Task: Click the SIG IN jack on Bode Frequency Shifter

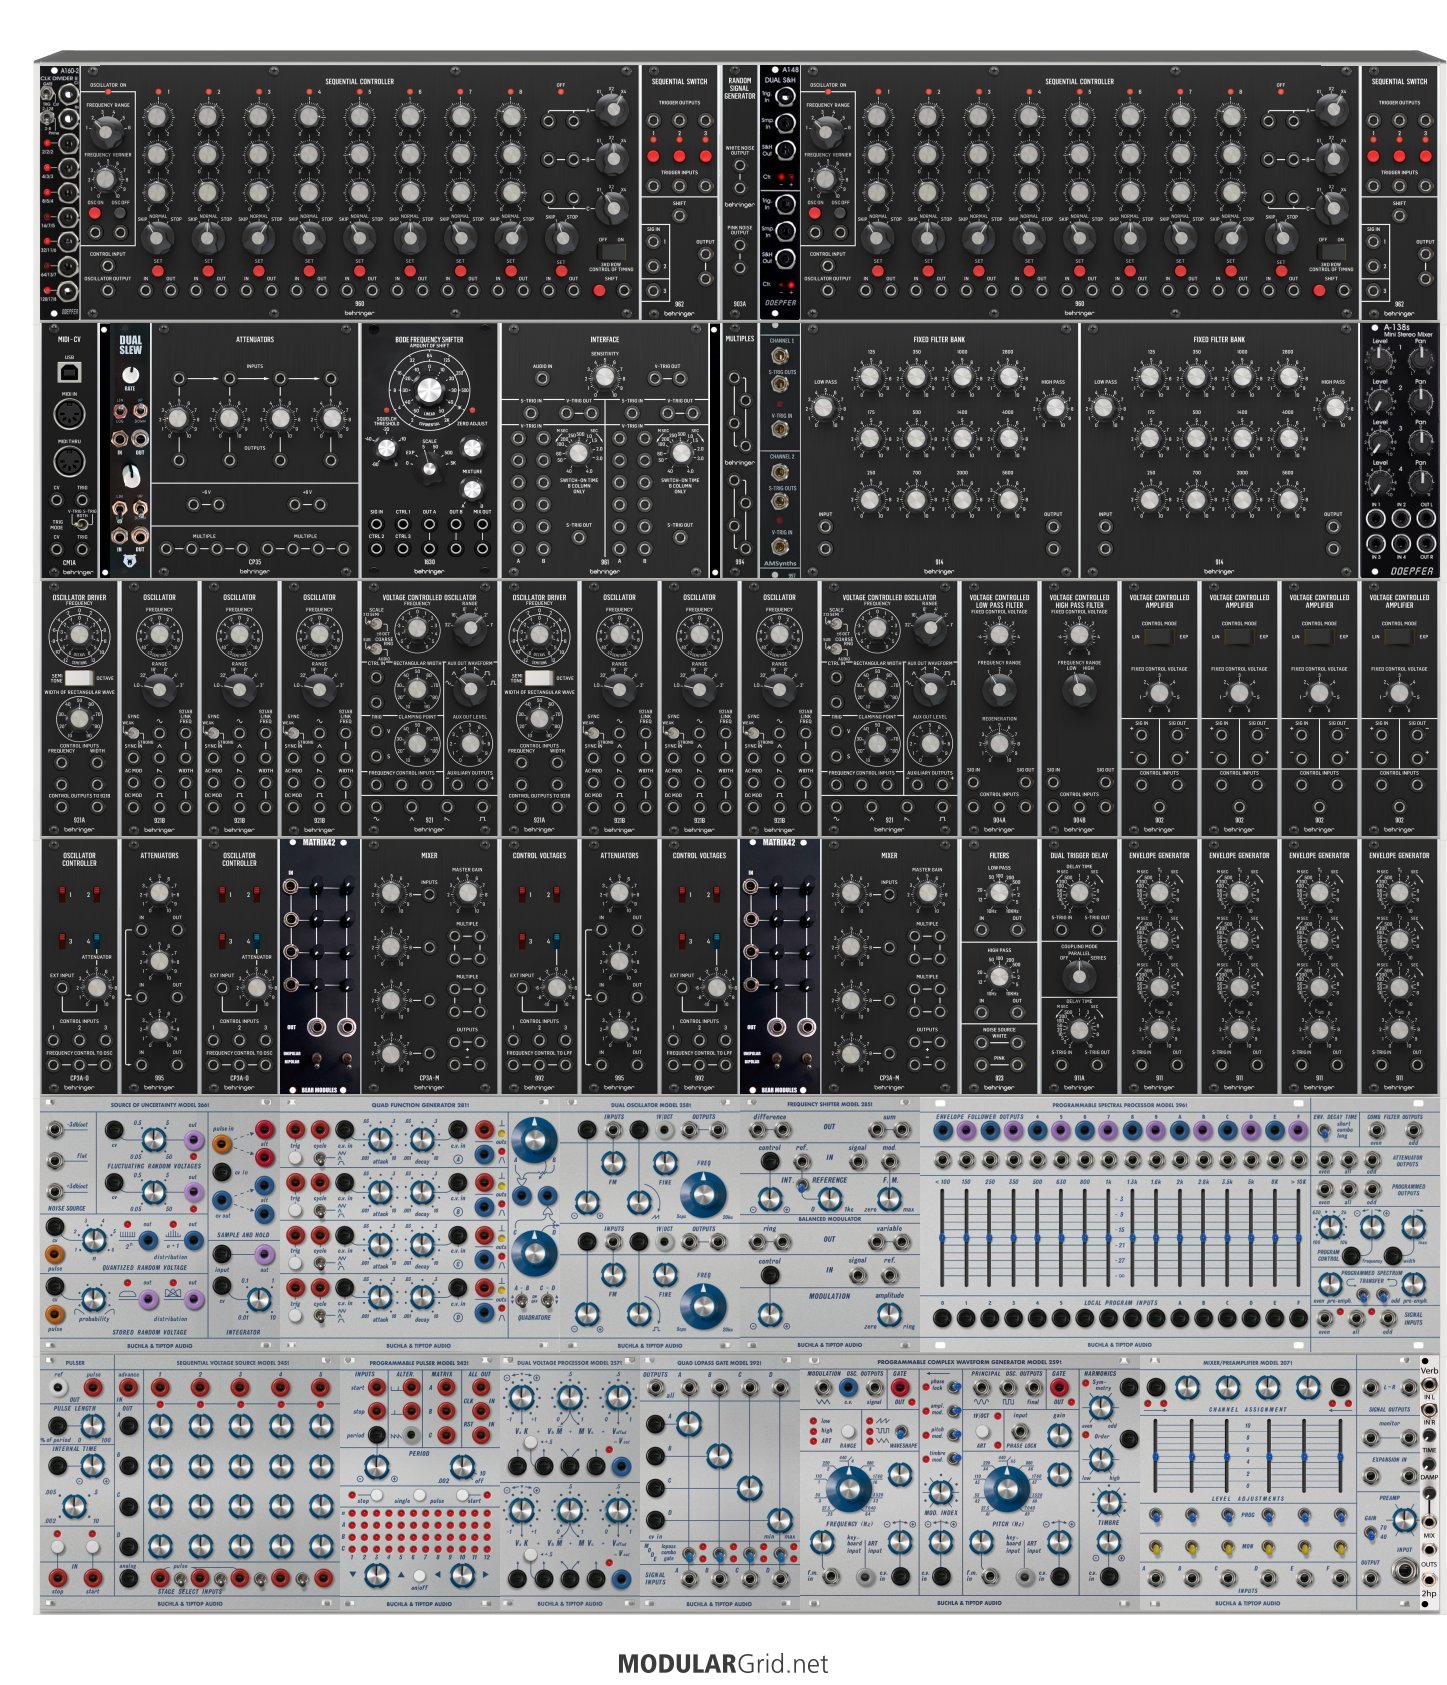Action: [x=377, y=523]
